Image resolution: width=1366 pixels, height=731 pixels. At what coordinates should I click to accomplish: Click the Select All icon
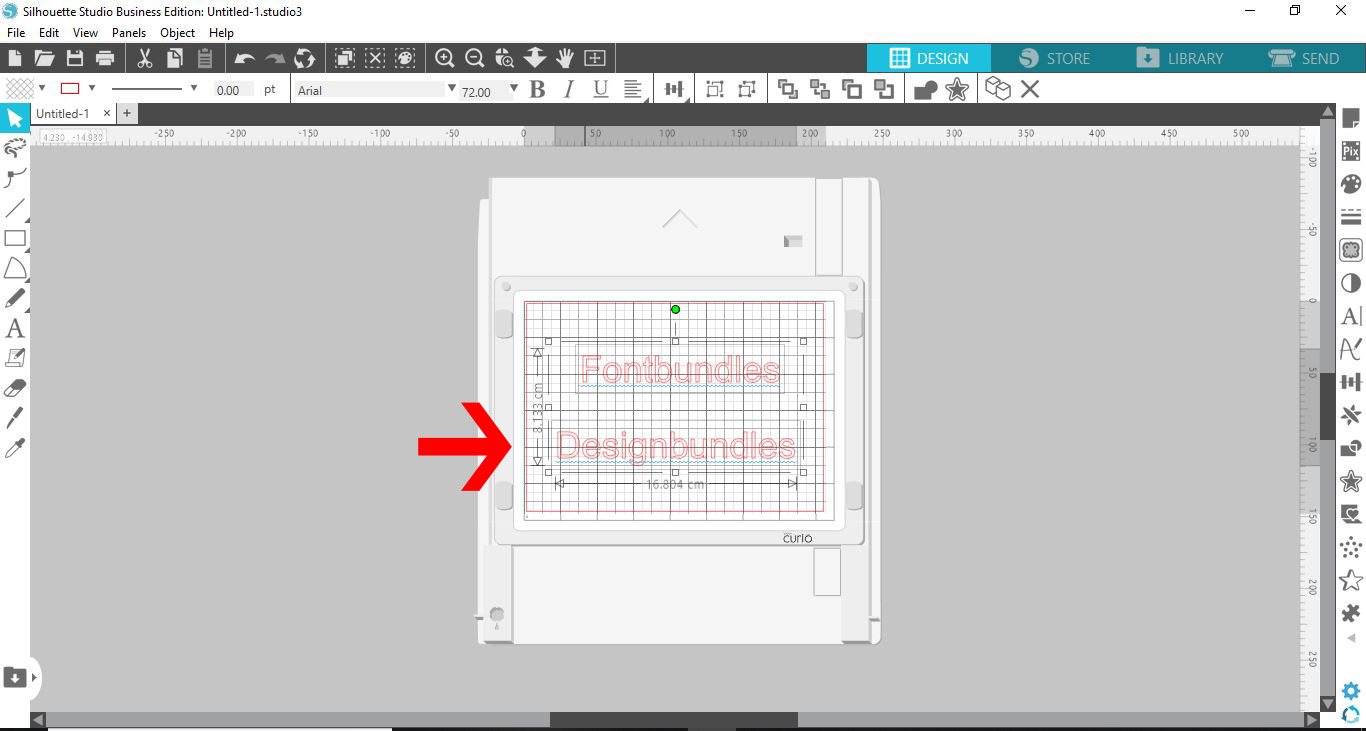point(345,58)
